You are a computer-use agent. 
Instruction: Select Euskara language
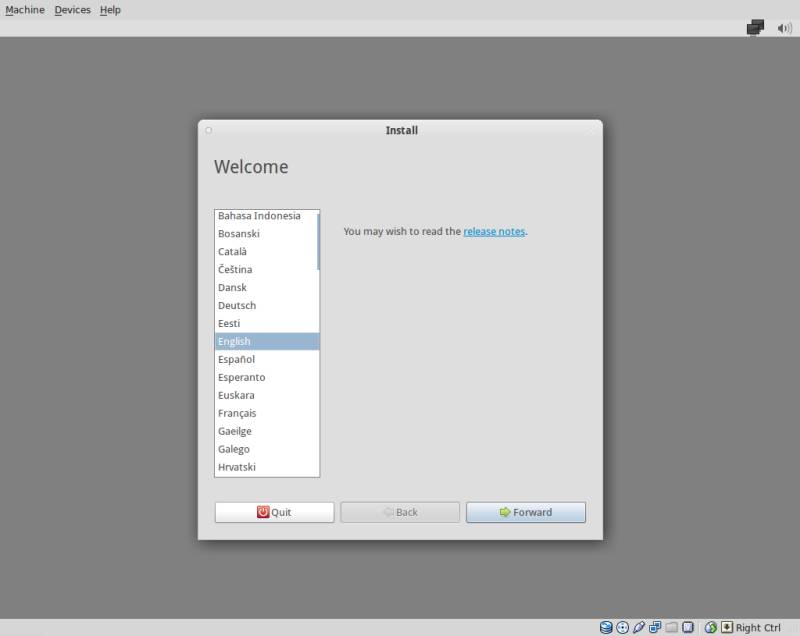[x=267, y=395]
